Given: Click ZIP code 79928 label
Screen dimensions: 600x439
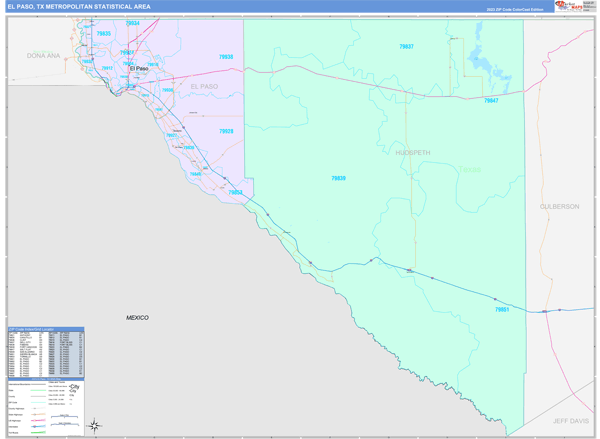Looking at the screenshot, I should pyautogui.click(x=226, y=131).
